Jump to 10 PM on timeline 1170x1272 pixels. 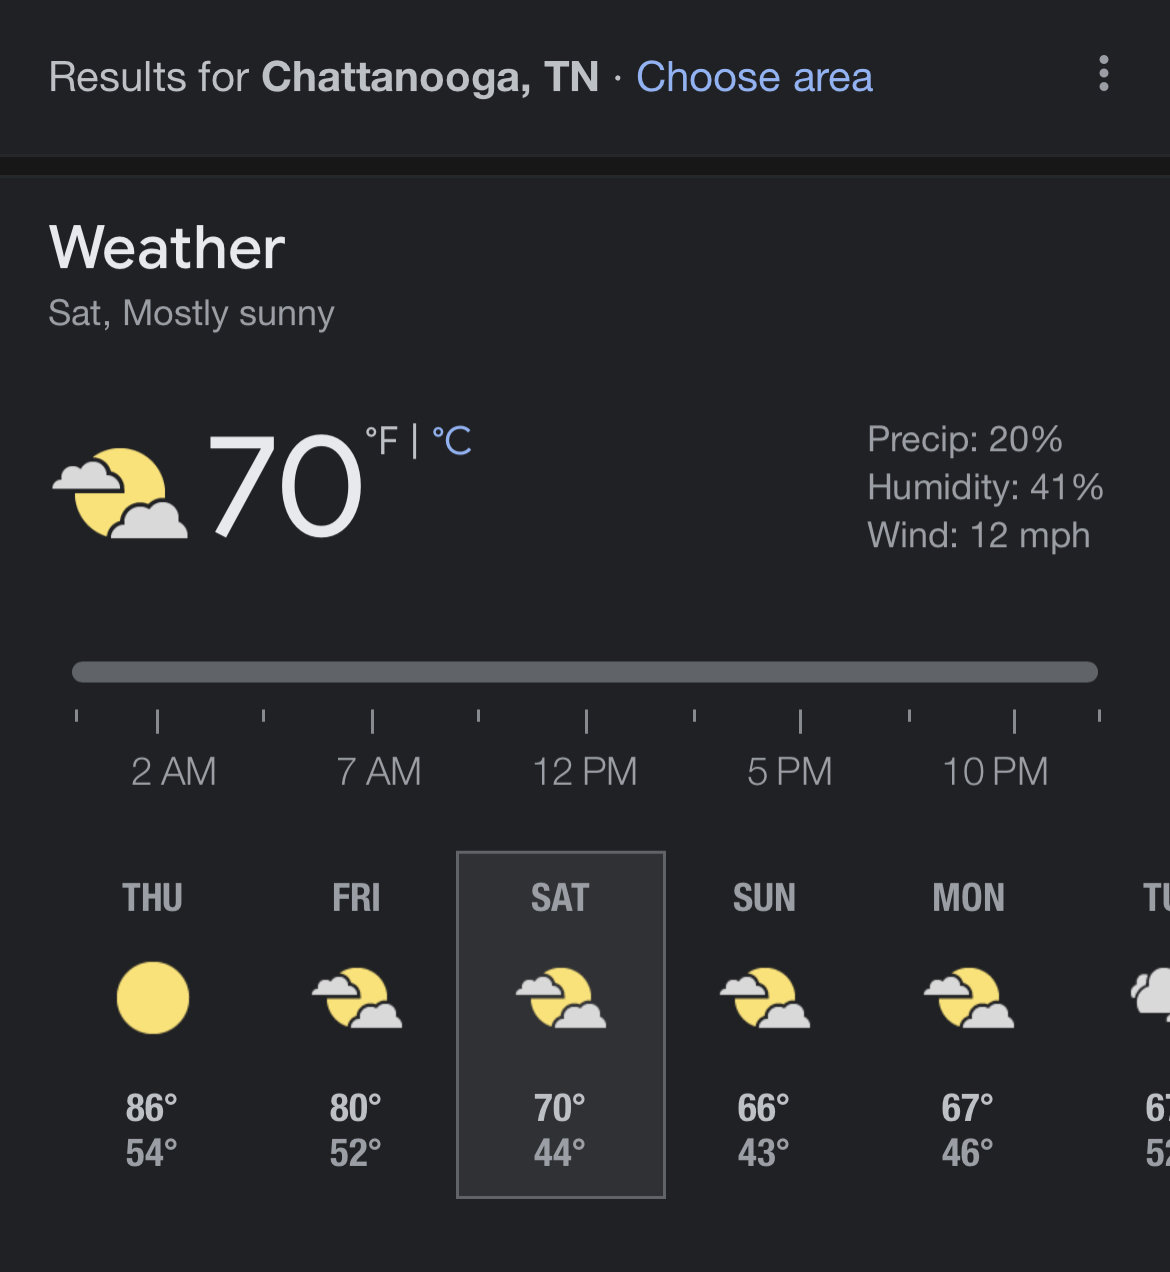995,771
